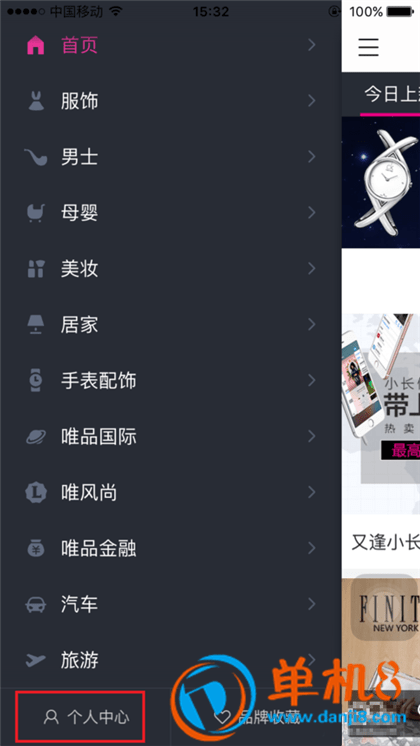The width and height of the screenshot is (420, 746).
Task: Open the crossed-band watch product banner
Action: pos(381,182)
